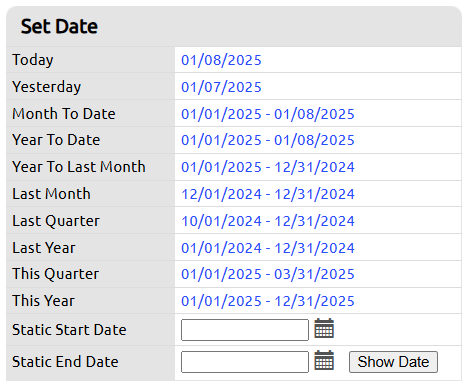Viewport: 465px width, 385px height.
Task: Choose This Year range ending 12/31/2025
Action: point(268,301)
